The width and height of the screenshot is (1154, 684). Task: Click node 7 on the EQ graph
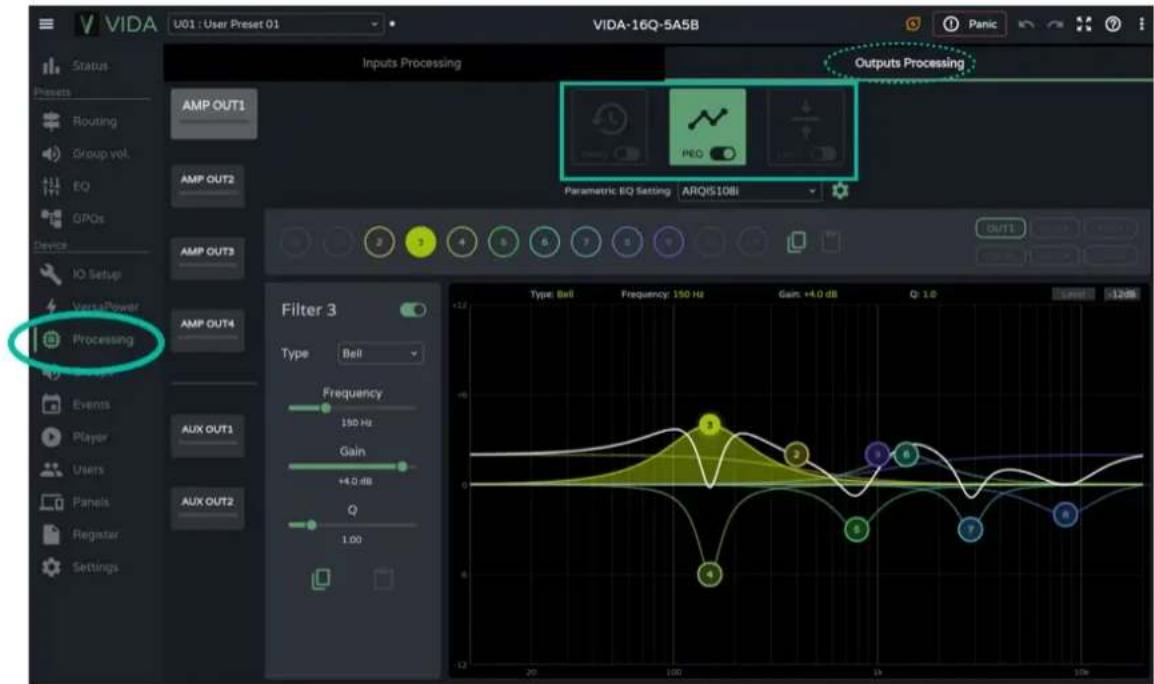[x=971, y=529]
